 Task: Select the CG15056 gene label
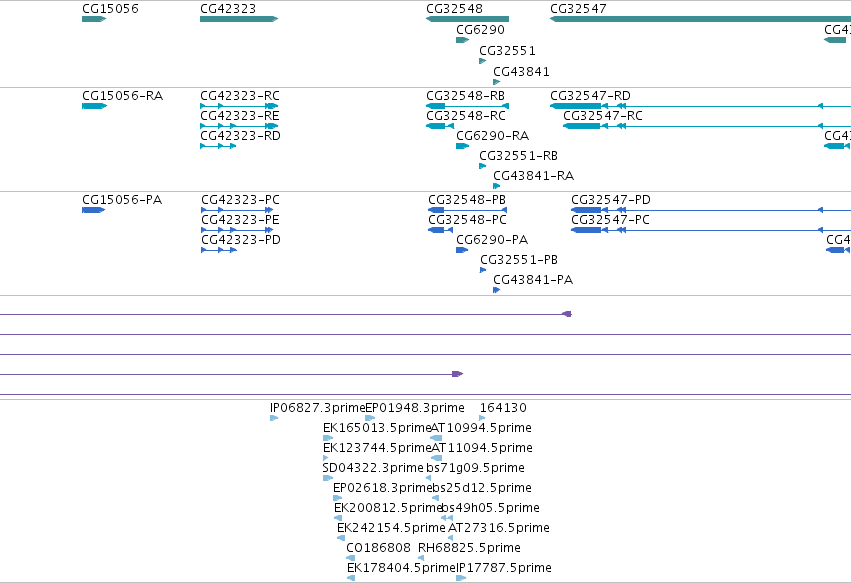(110, 9)
